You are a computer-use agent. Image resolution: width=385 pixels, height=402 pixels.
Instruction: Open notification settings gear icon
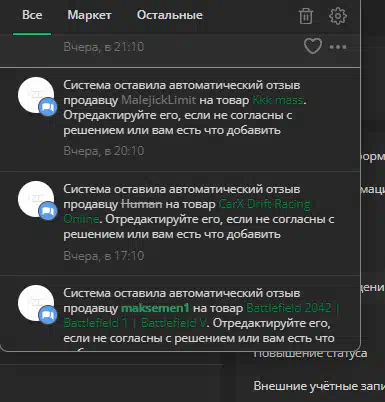338,16
